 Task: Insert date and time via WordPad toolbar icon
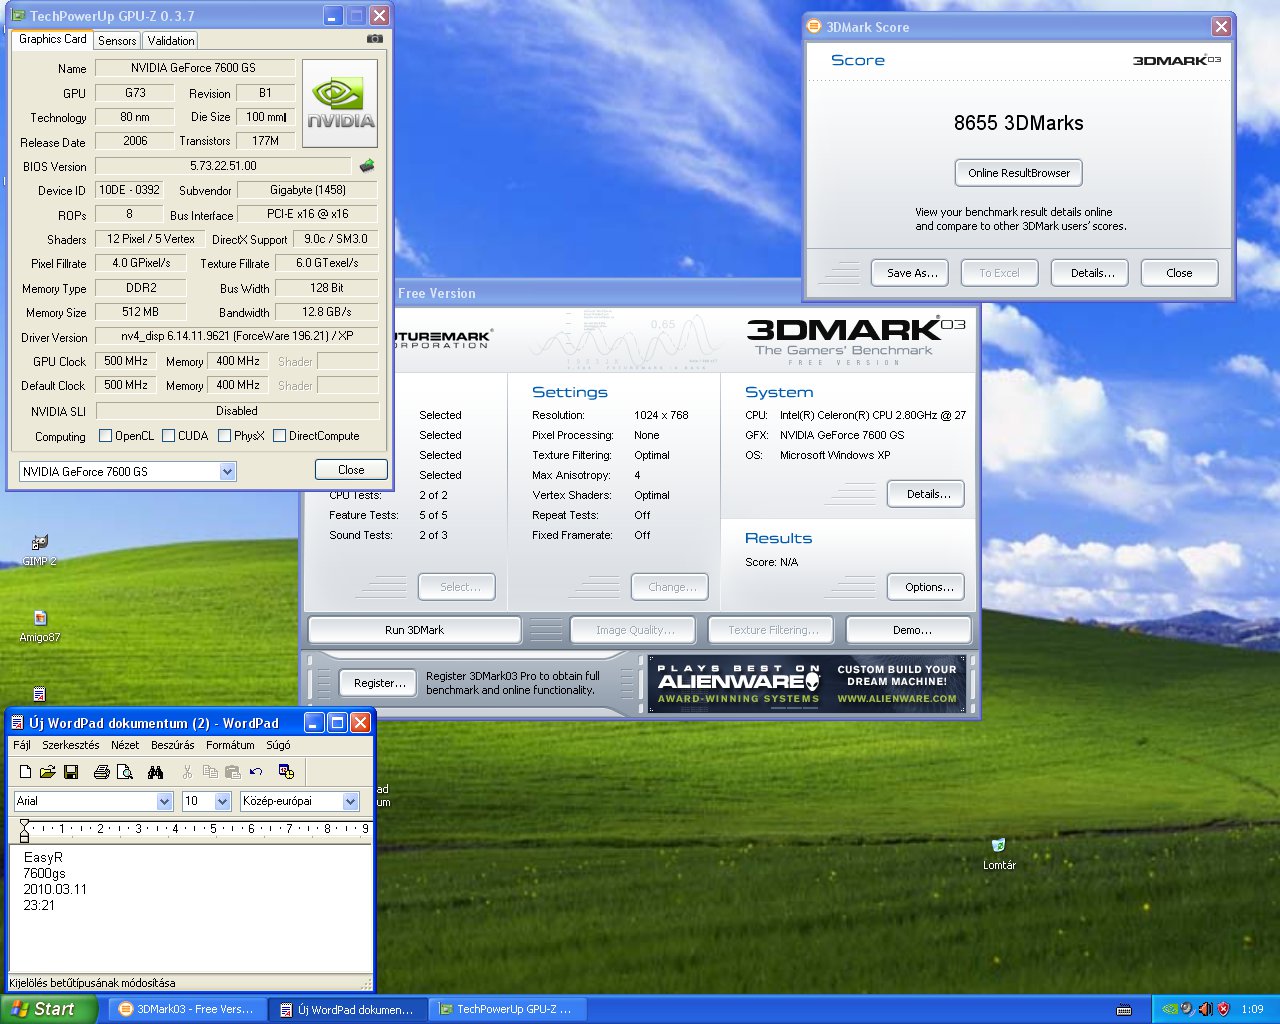coord(287,772)
